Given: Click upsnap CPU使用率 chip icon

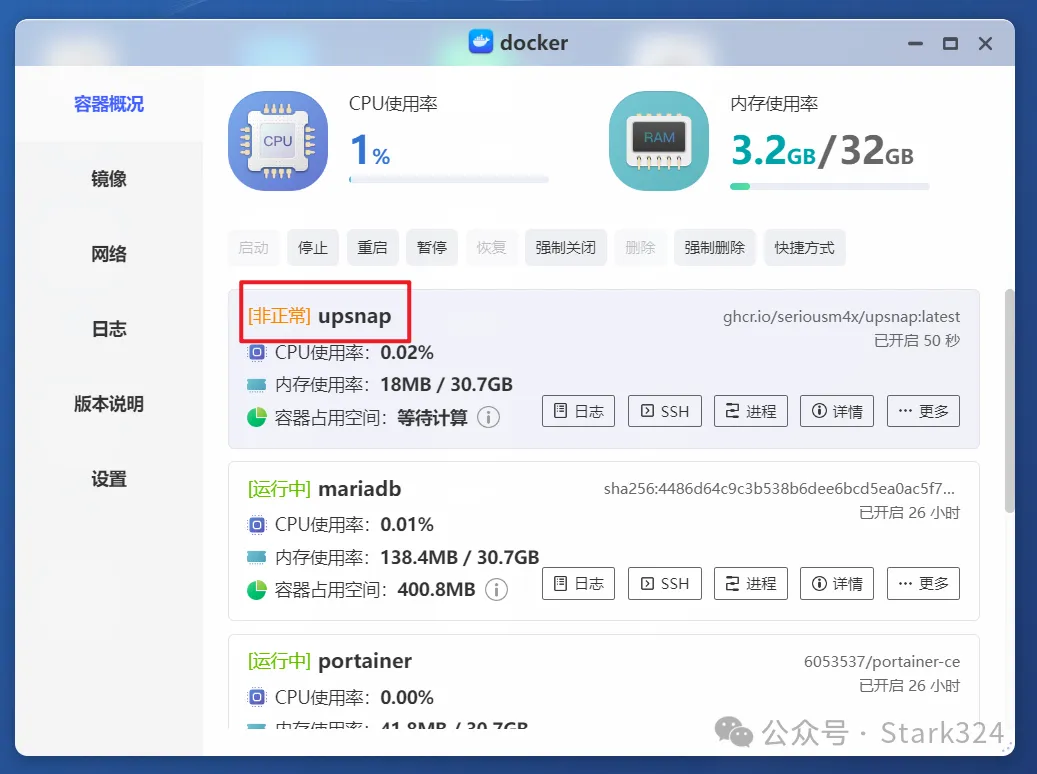Looking at the screenshot, I should tap(257, 353).
